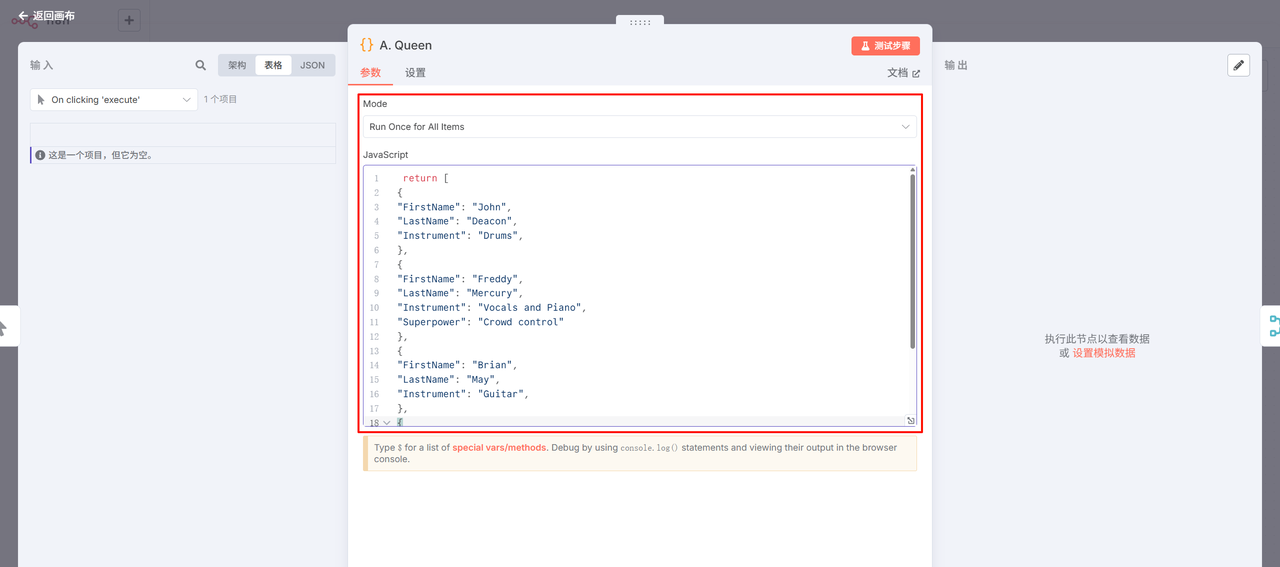Click code line "Instrument": "Vocals and Piano"
This screenshot has height=567, width=1280.
coord(492,308)
